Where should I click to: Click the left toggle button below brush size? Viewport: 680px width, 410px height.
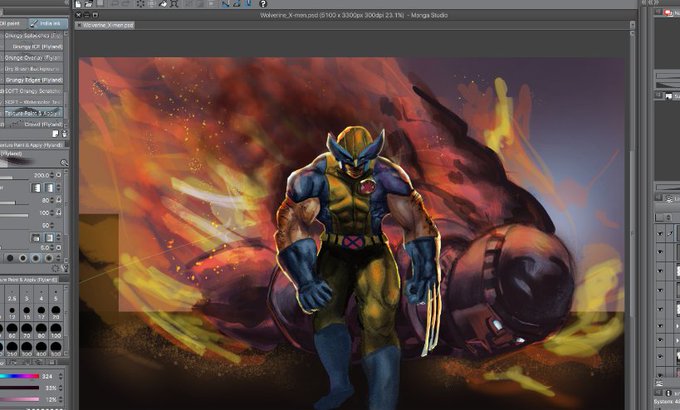[x=36, y=188]
